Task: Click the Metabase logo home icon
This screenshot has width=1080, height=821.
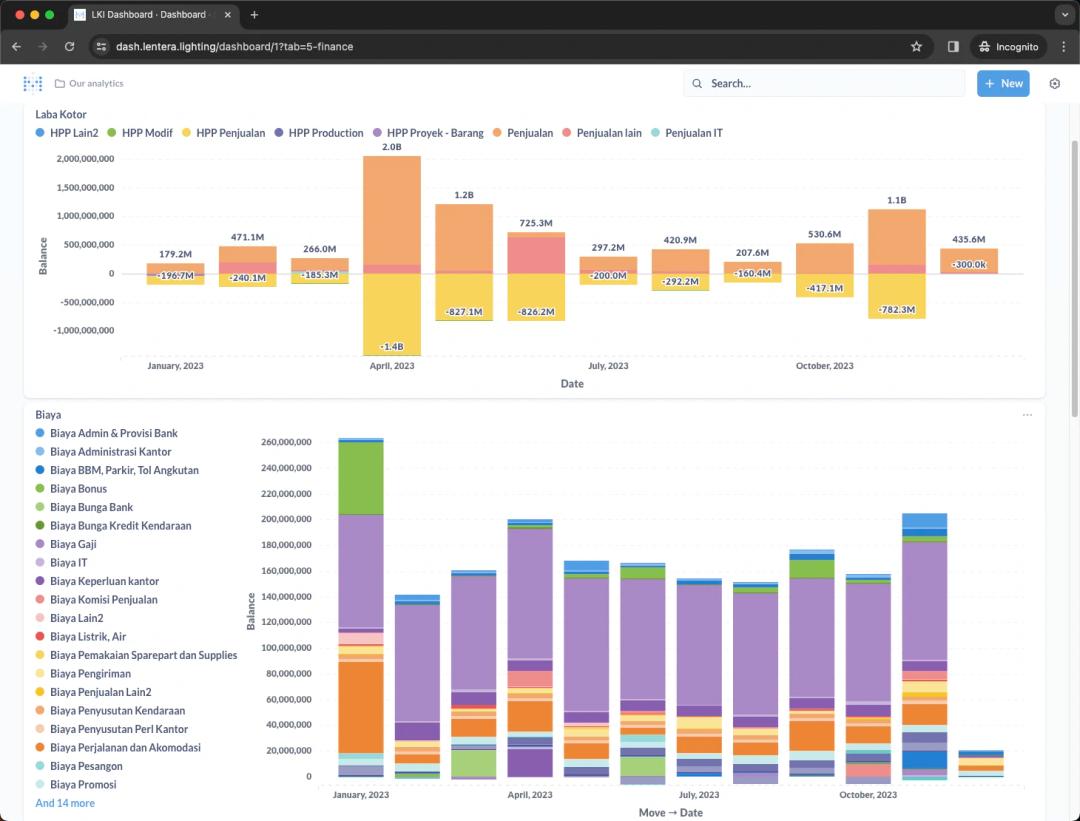Action: (33, 84)
